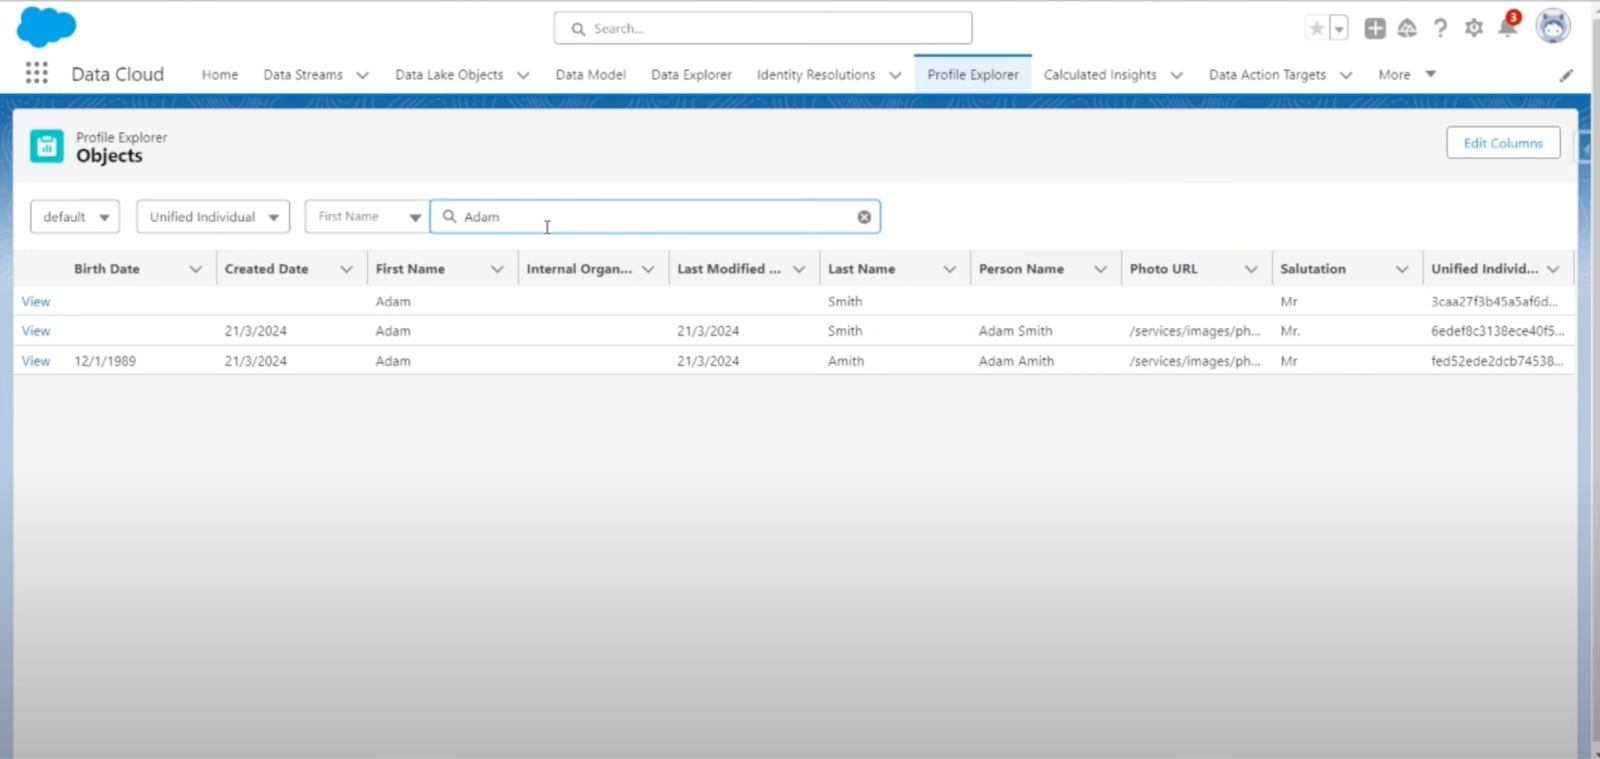The height and width of the screenshot is (759, 1600).
Task: Click the pencil edit navigation icon
Action: tap(1566, 75)
